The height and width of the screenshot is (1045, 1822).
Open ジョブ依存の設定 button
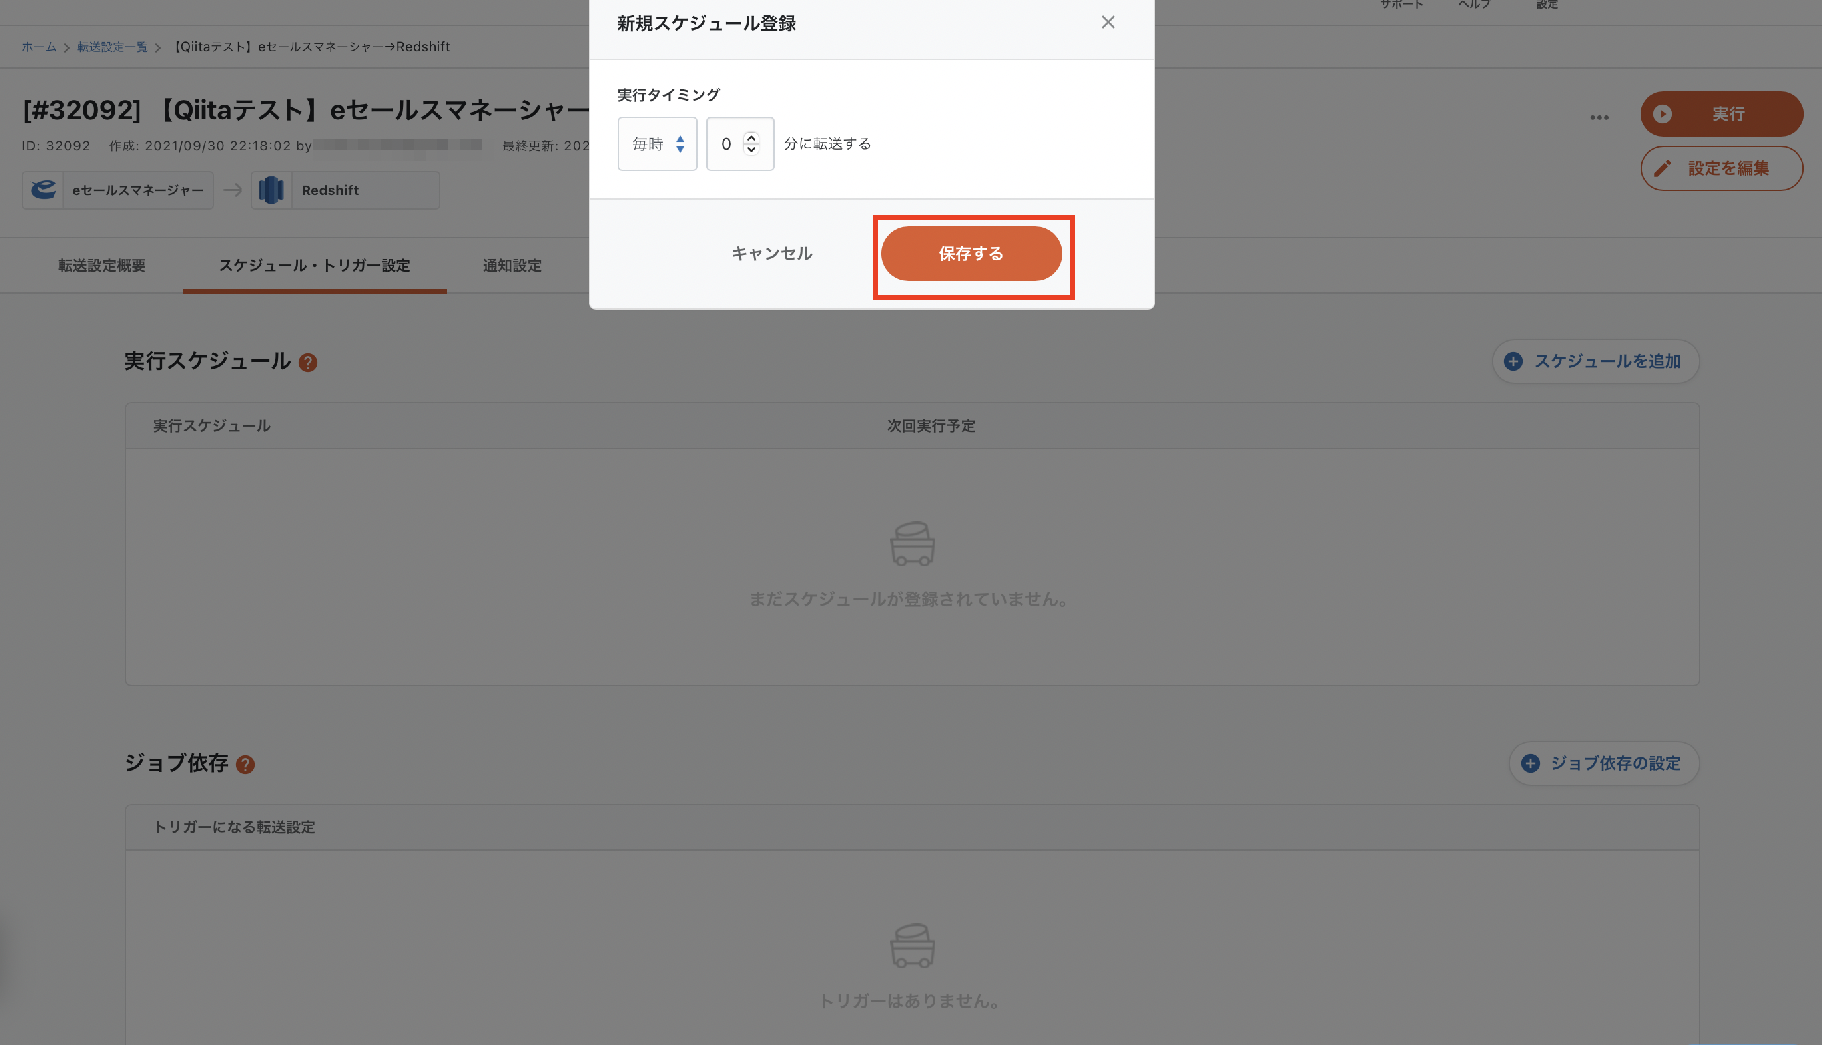1603,763
